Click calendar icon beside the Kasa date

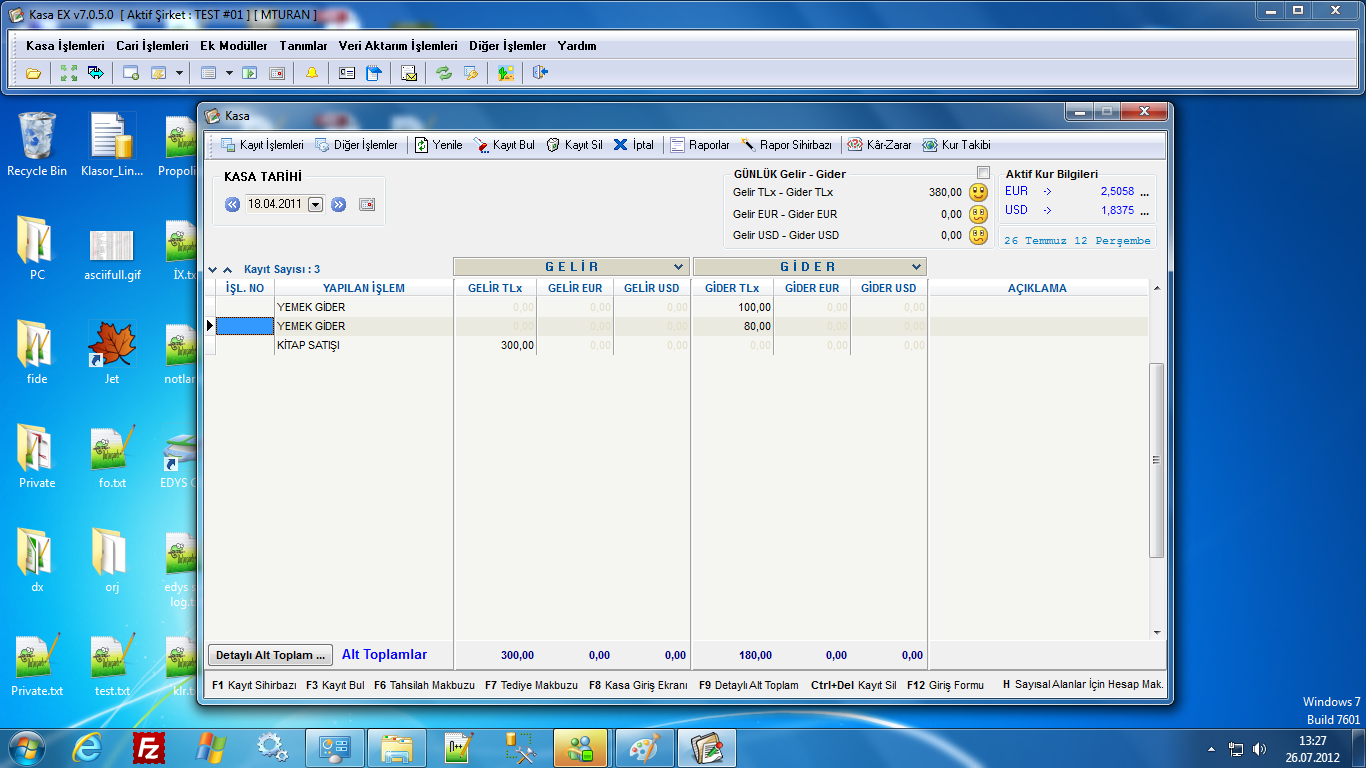pos(367,204)
